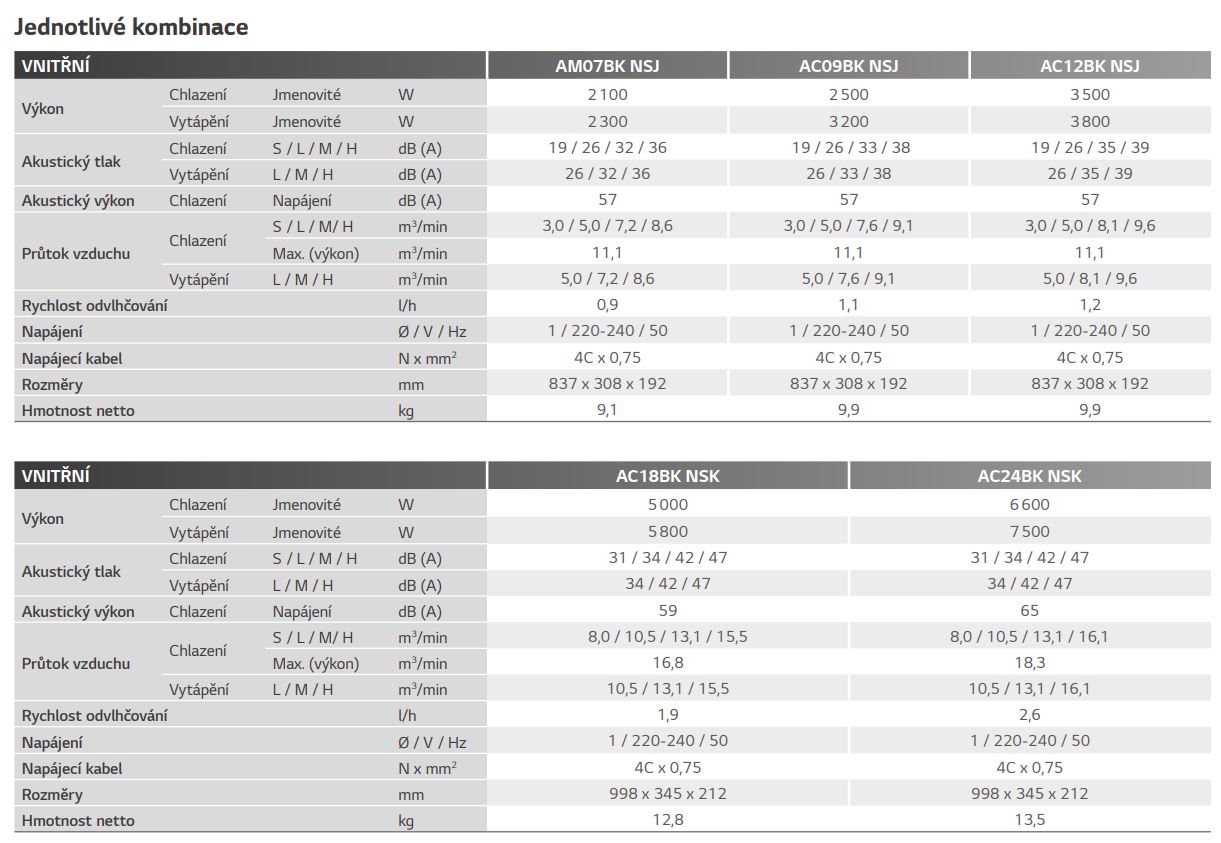Select the 19 / 26 / 35 / 39 cell
This screenshot has width=1221, height=843.
pos(1090,148)
